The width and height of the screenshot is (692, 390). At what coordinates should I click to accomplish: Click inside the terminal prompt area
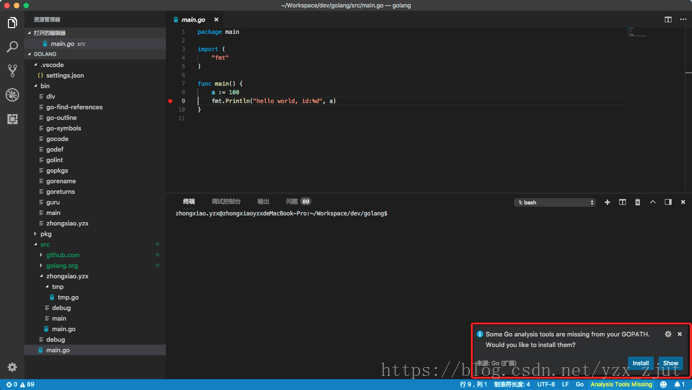tap(281, 214)
